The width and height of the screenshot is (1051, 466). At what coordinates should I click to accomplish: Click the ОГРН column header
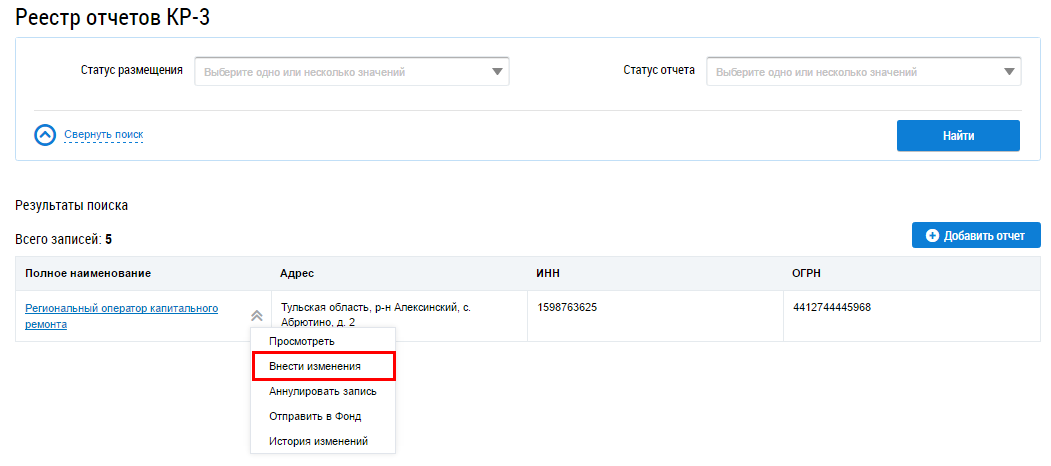tap(808, 273)
